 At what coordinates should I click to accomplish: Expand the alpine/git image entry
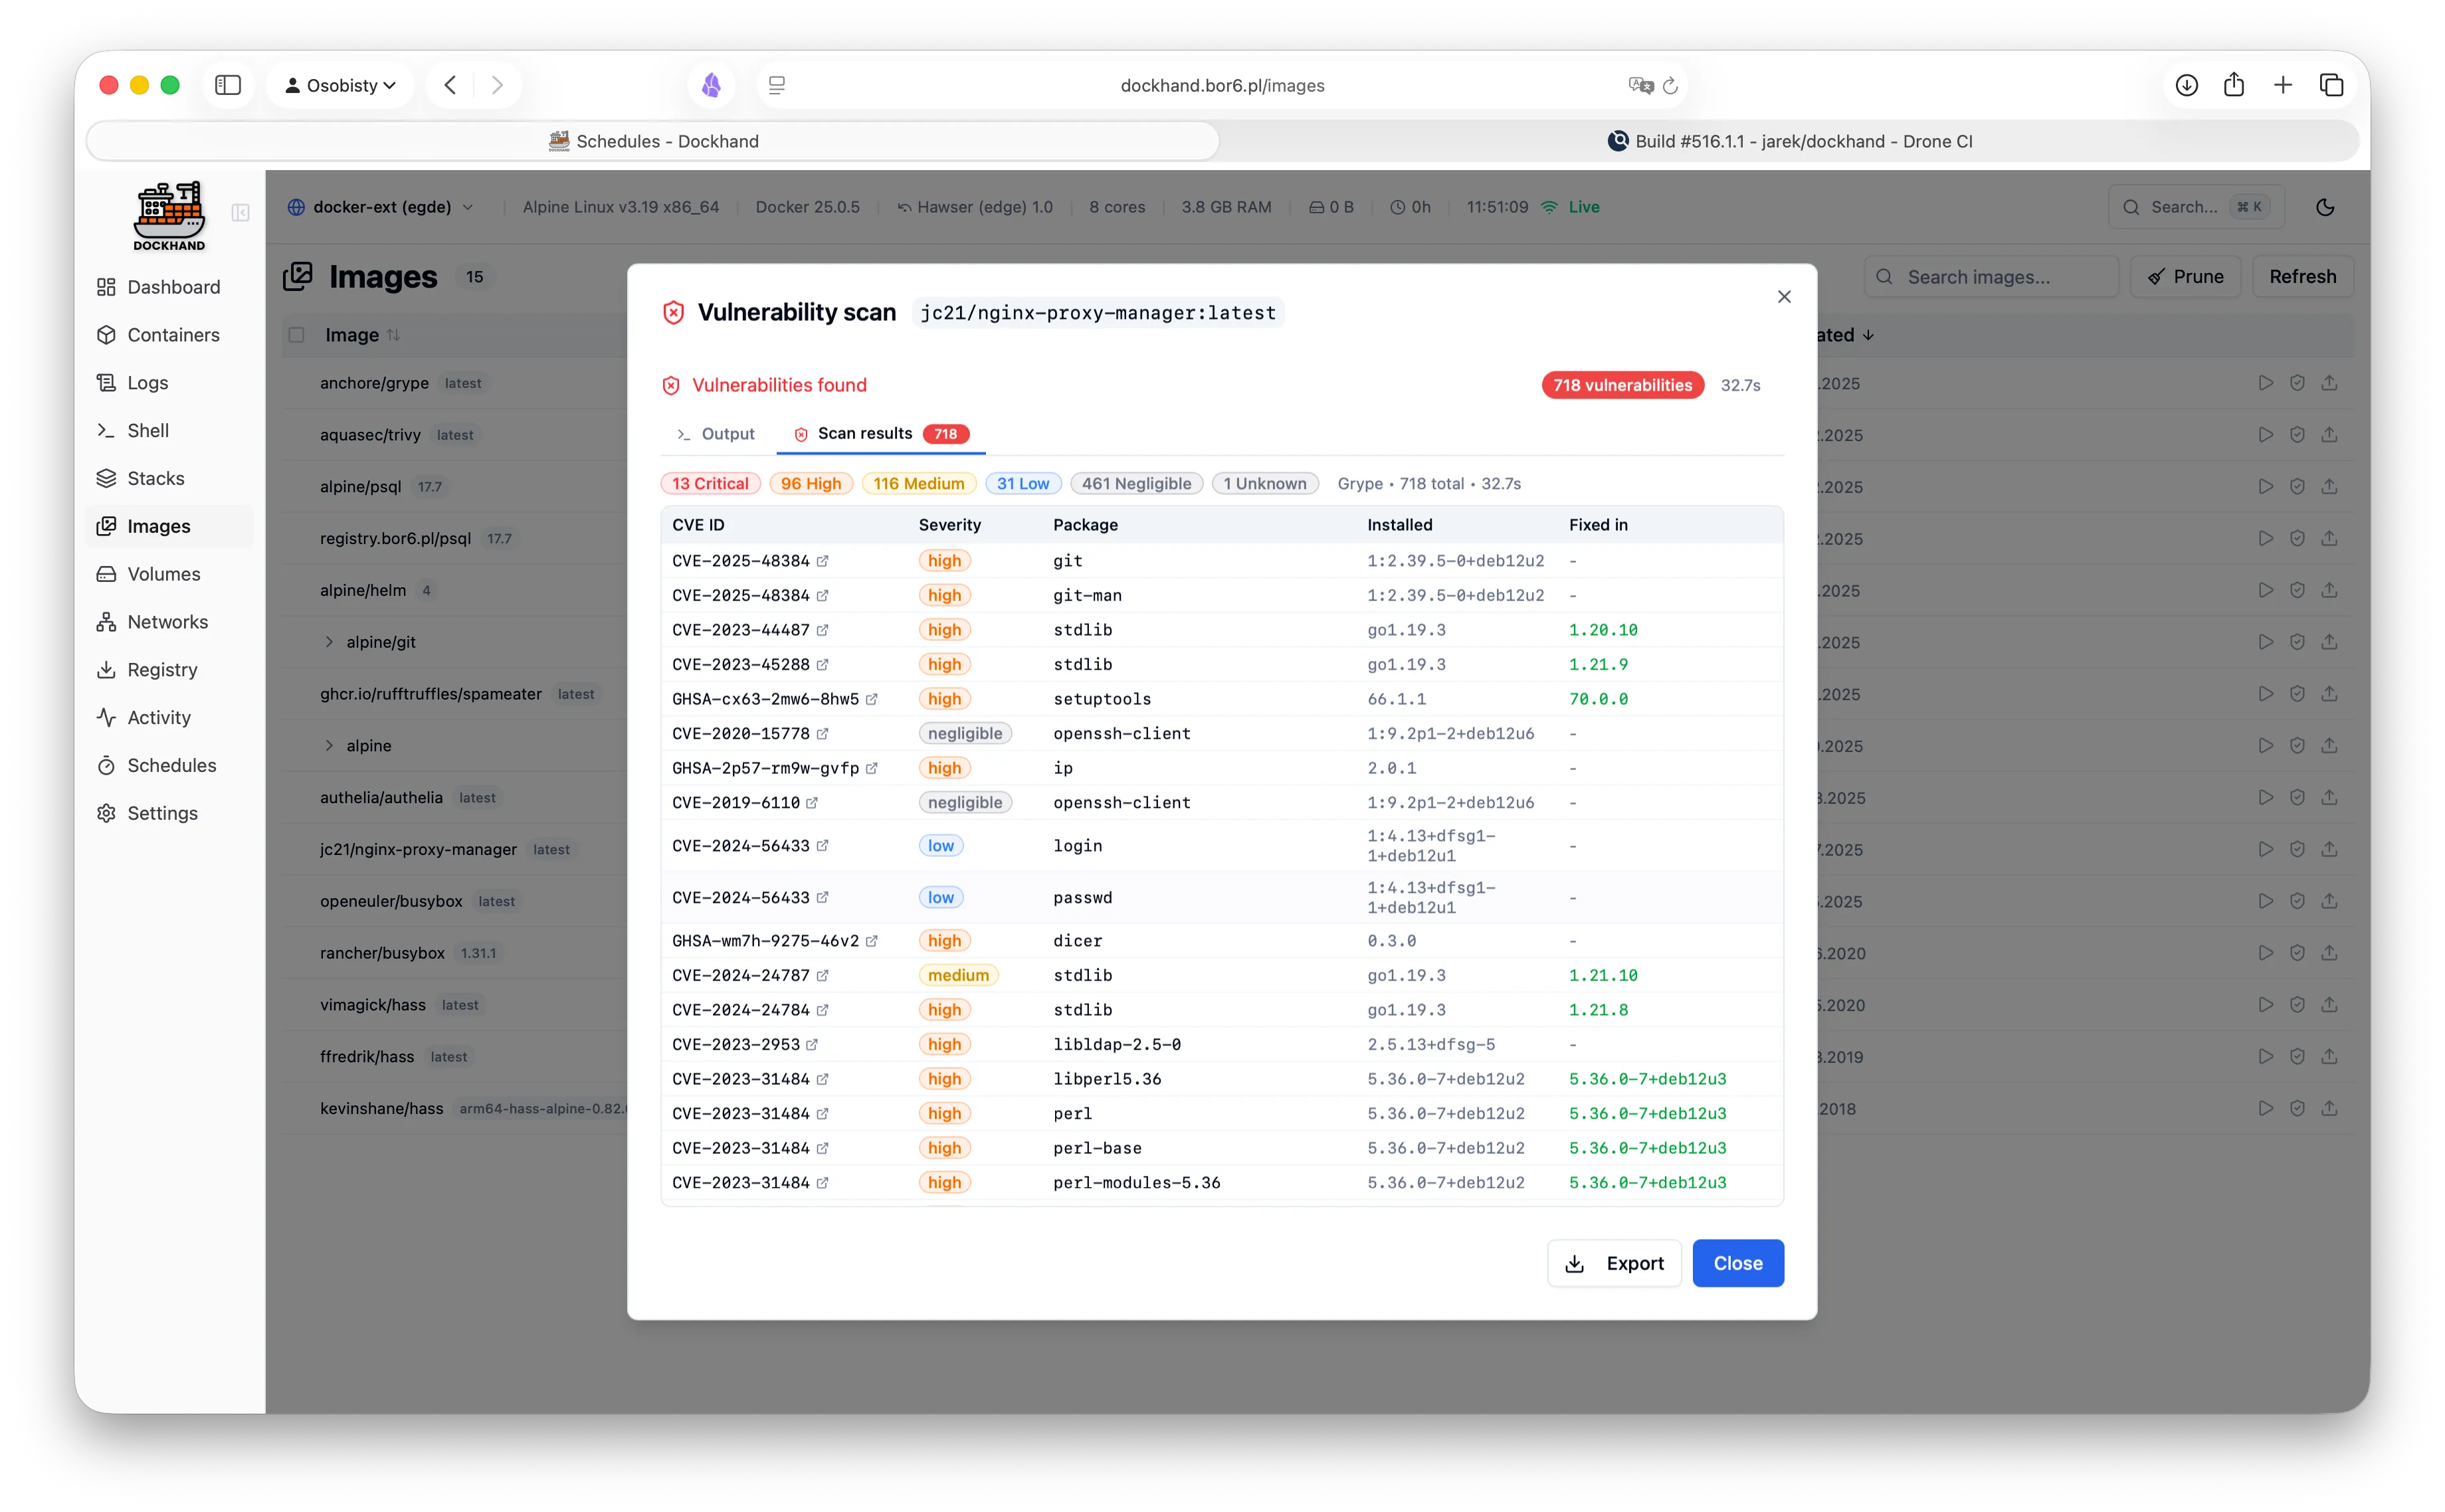(x=330, y=641)
